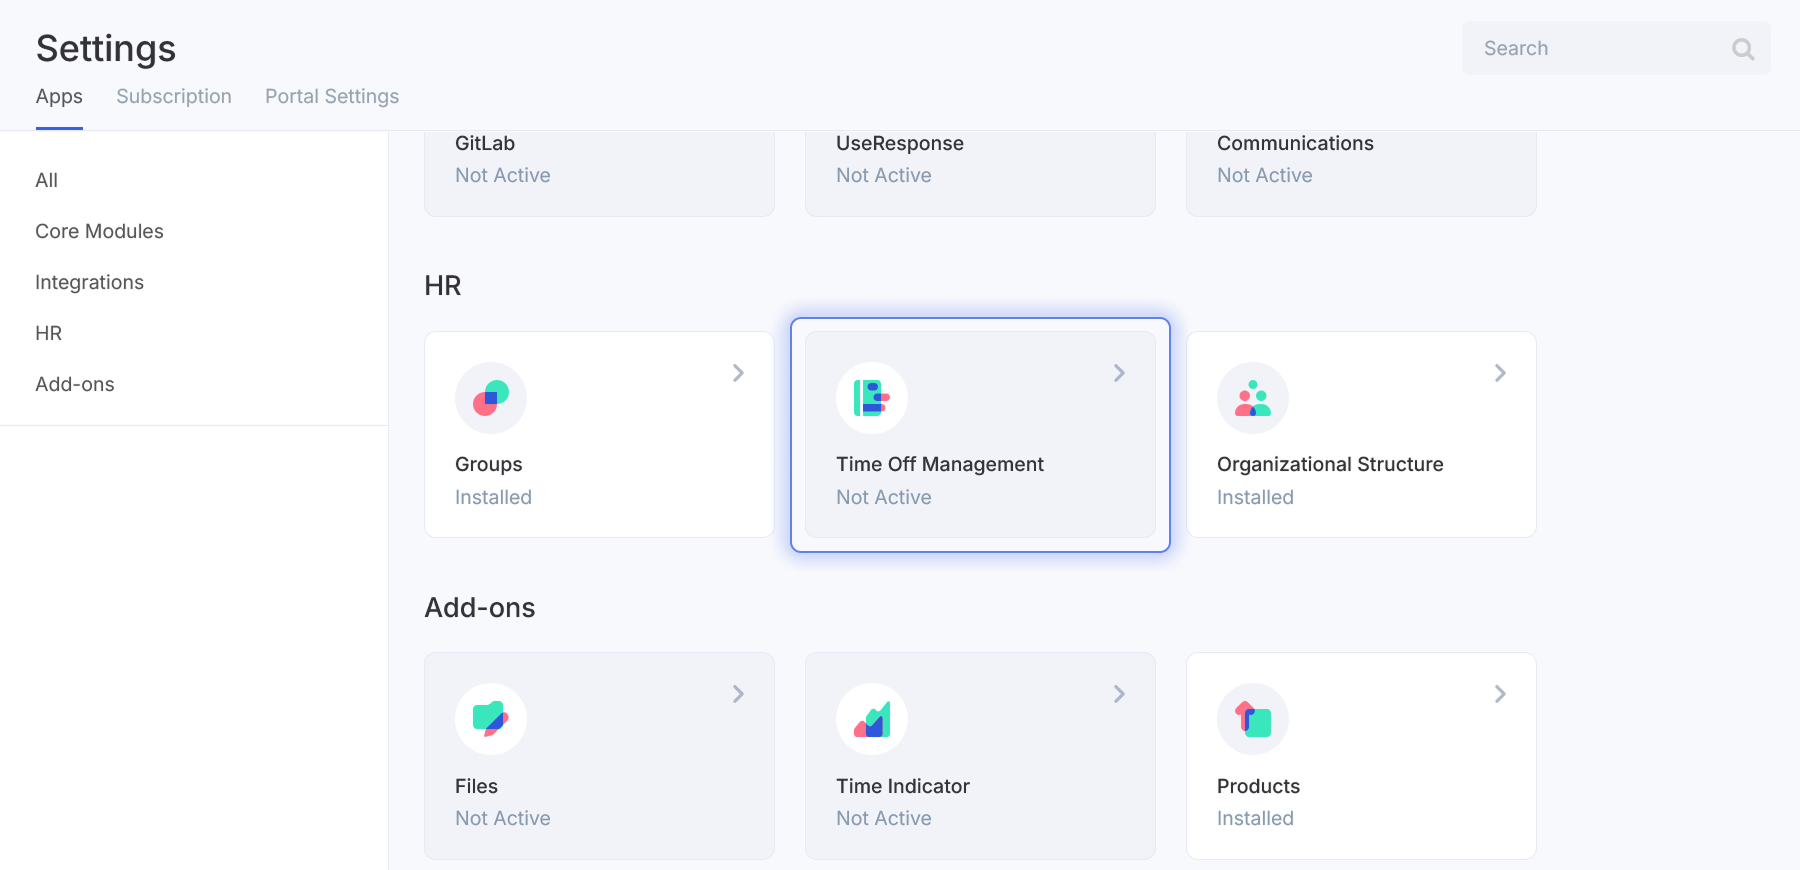
Task: Select the Apps tab
Action: 59,97
